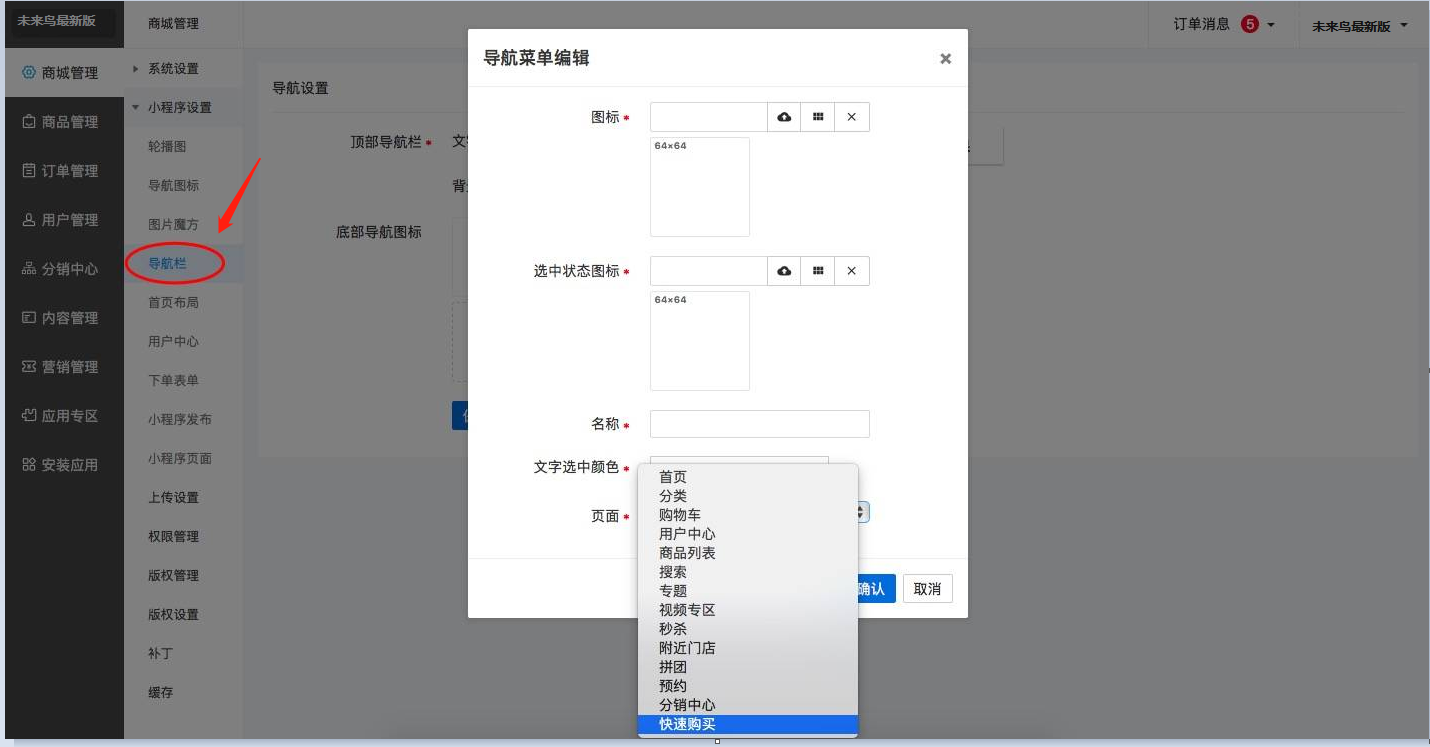Choose 首页 from the page list
Image resolution: width=1430 pixels, height=747 pixels.
point(748,477)
